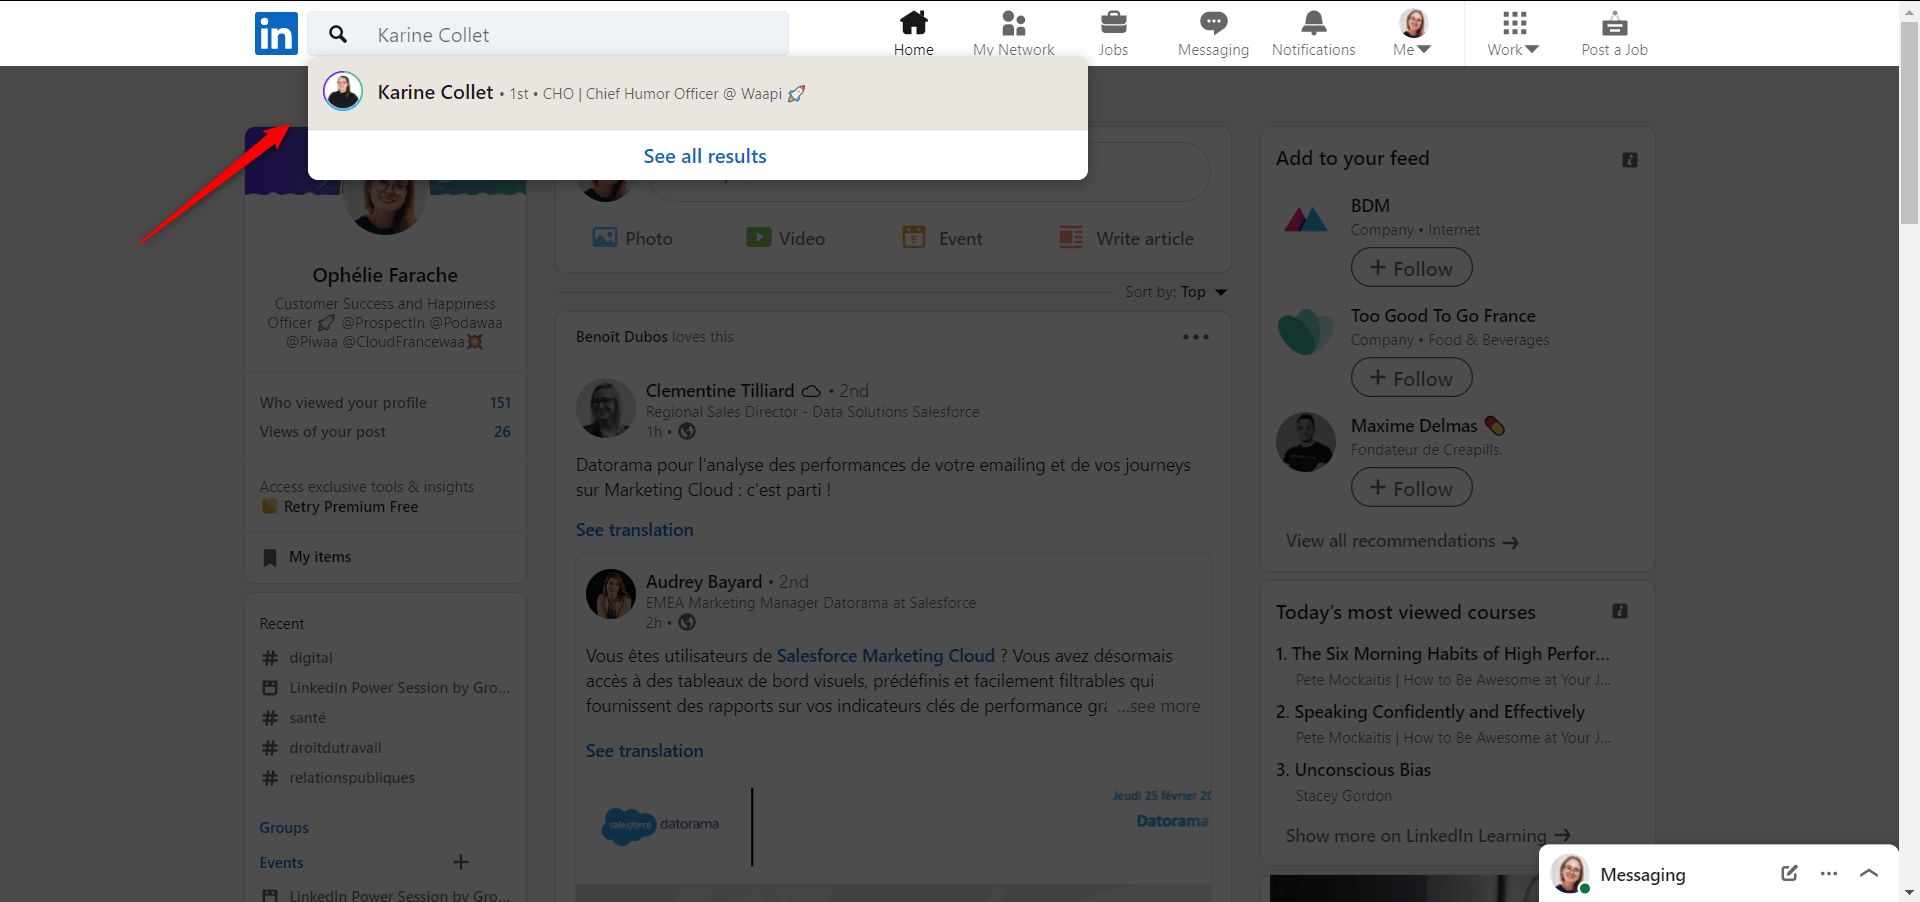Open Post a Job icon

pos(1614,22)
